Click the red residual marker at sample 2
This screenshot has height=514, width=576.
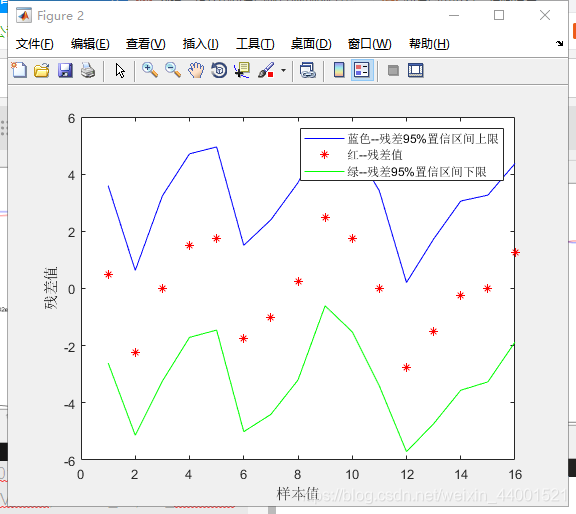(x=135, y=353)
